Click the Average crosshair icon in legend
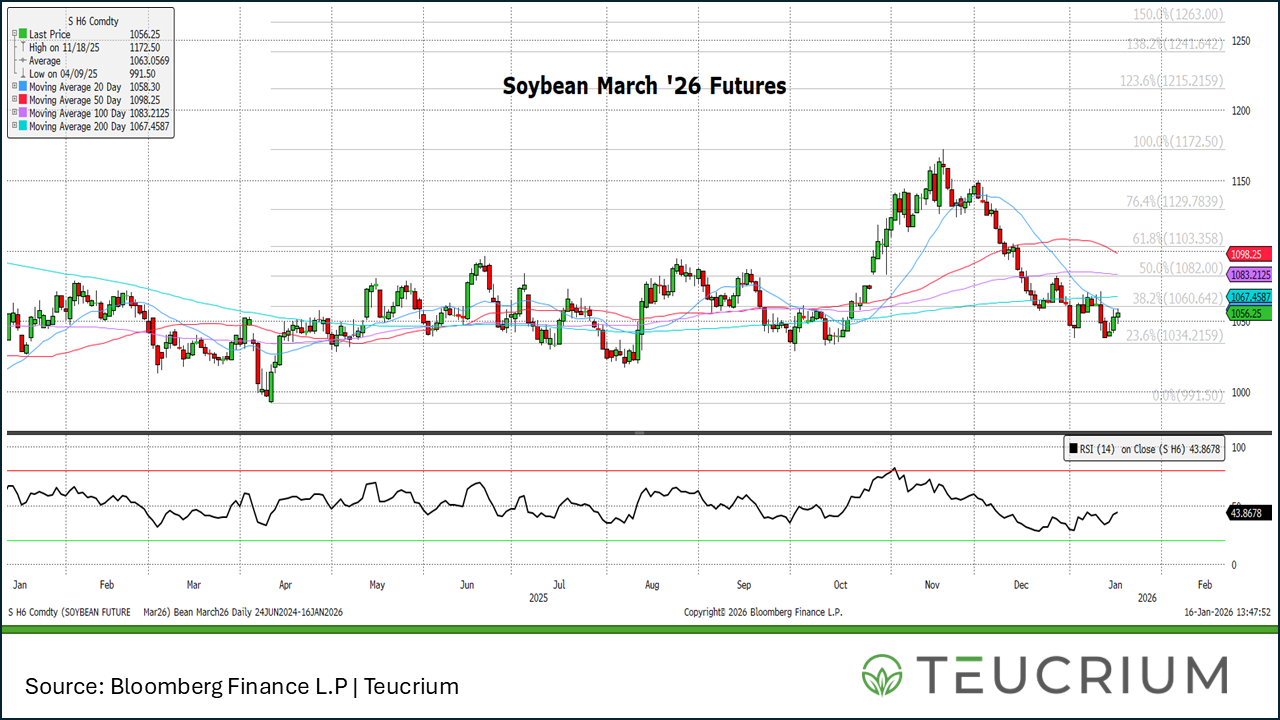This screenshot has height=720, width=1280. tap(21, 60)
